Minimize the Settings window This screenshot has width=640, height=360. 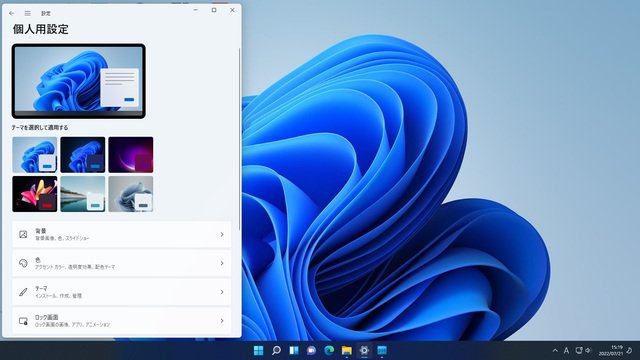pyautogui.click(x=196, y=10)
